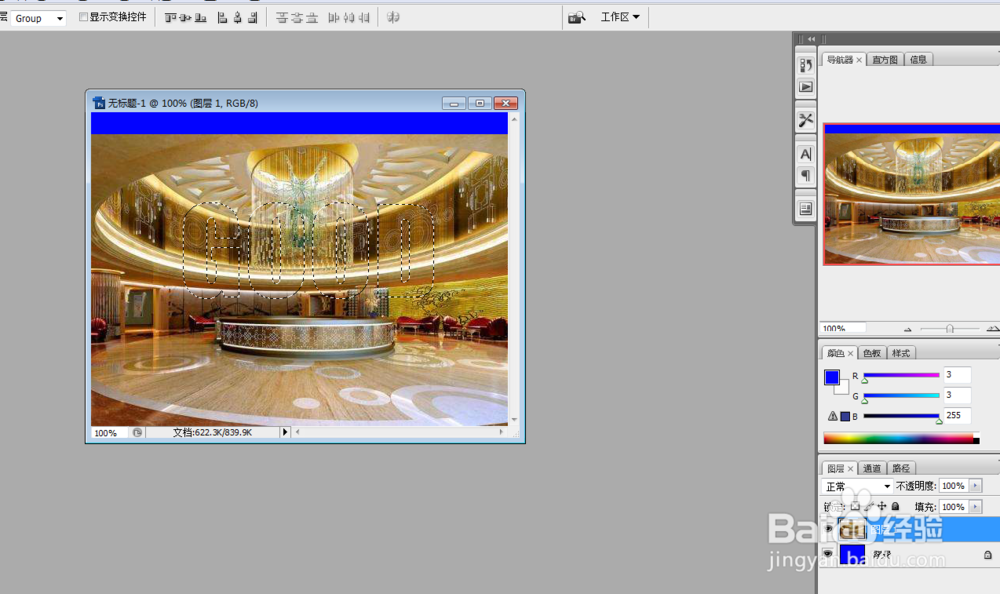Click the navigator zoom out icon
The width and height of the screenshot is (1000, 594).
pyautogui.click(x=908, y=329)
